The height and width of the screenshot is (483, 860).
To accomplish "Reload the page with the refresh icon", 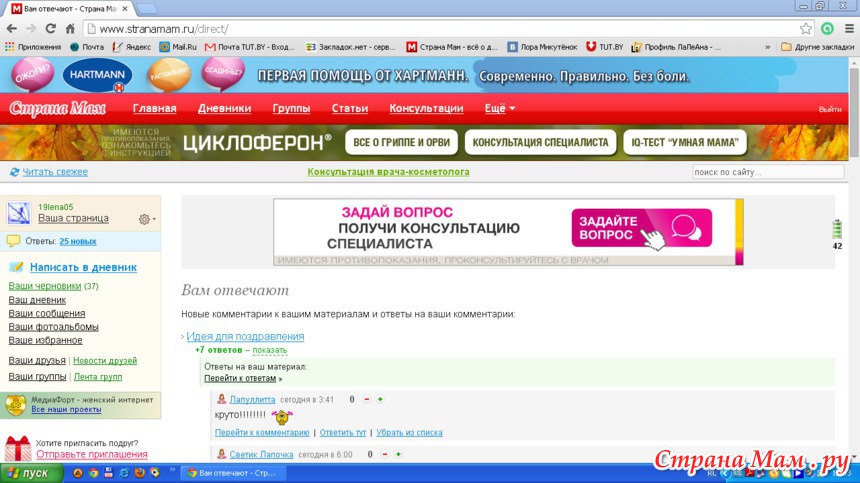I will coord(50,29).
